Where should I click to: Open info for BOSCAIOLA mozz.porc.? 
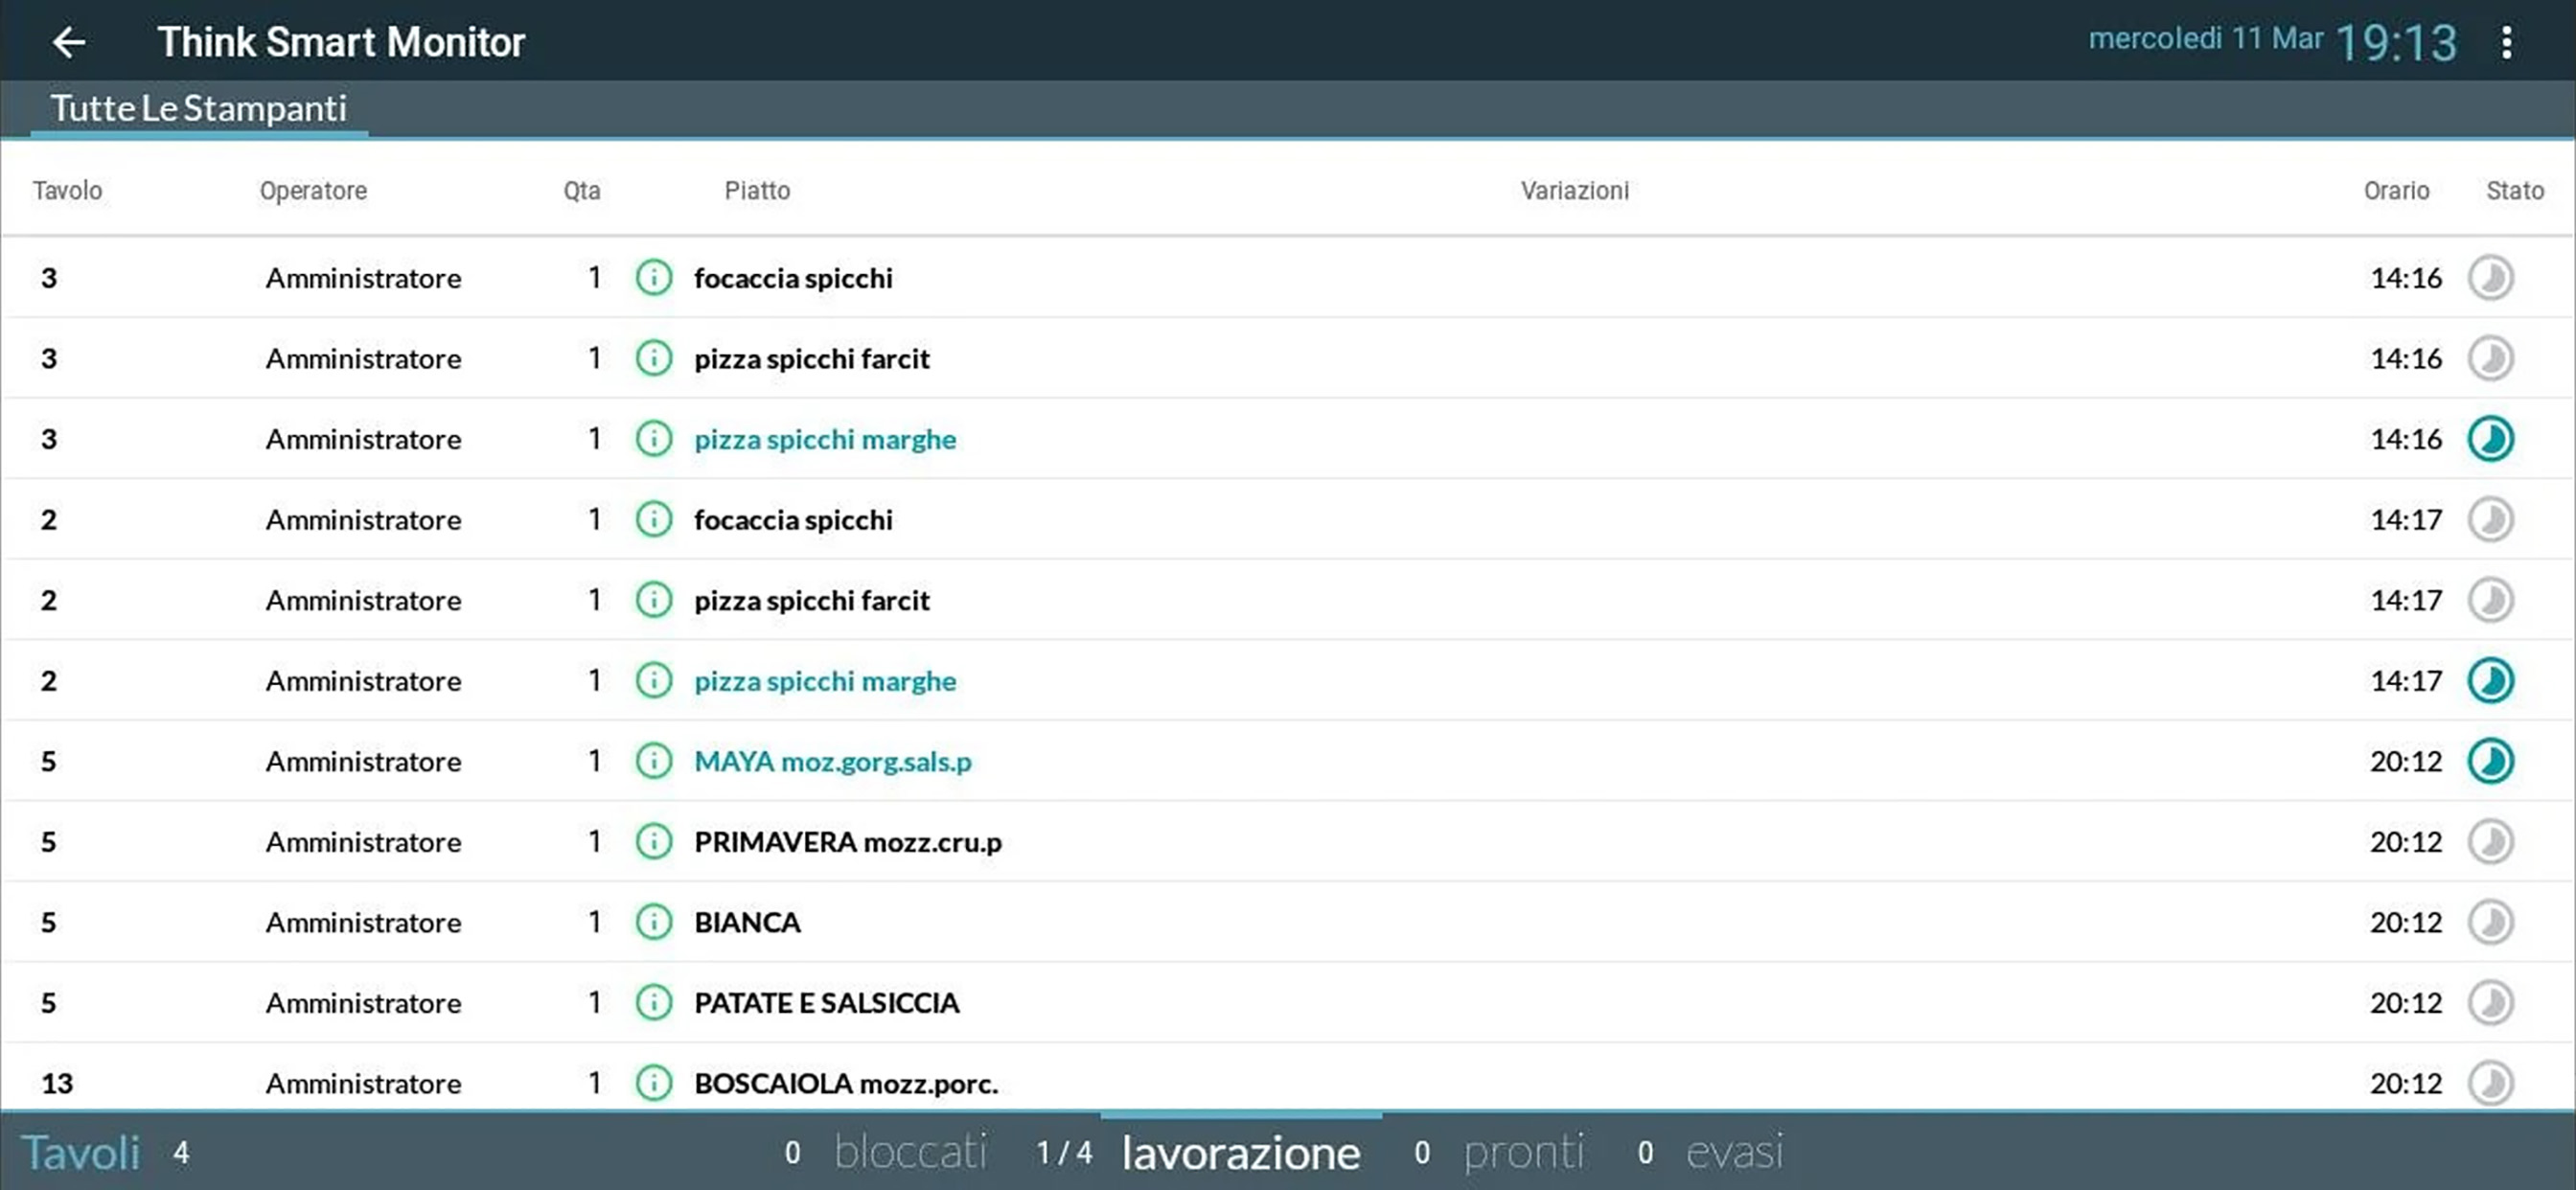653,1083
